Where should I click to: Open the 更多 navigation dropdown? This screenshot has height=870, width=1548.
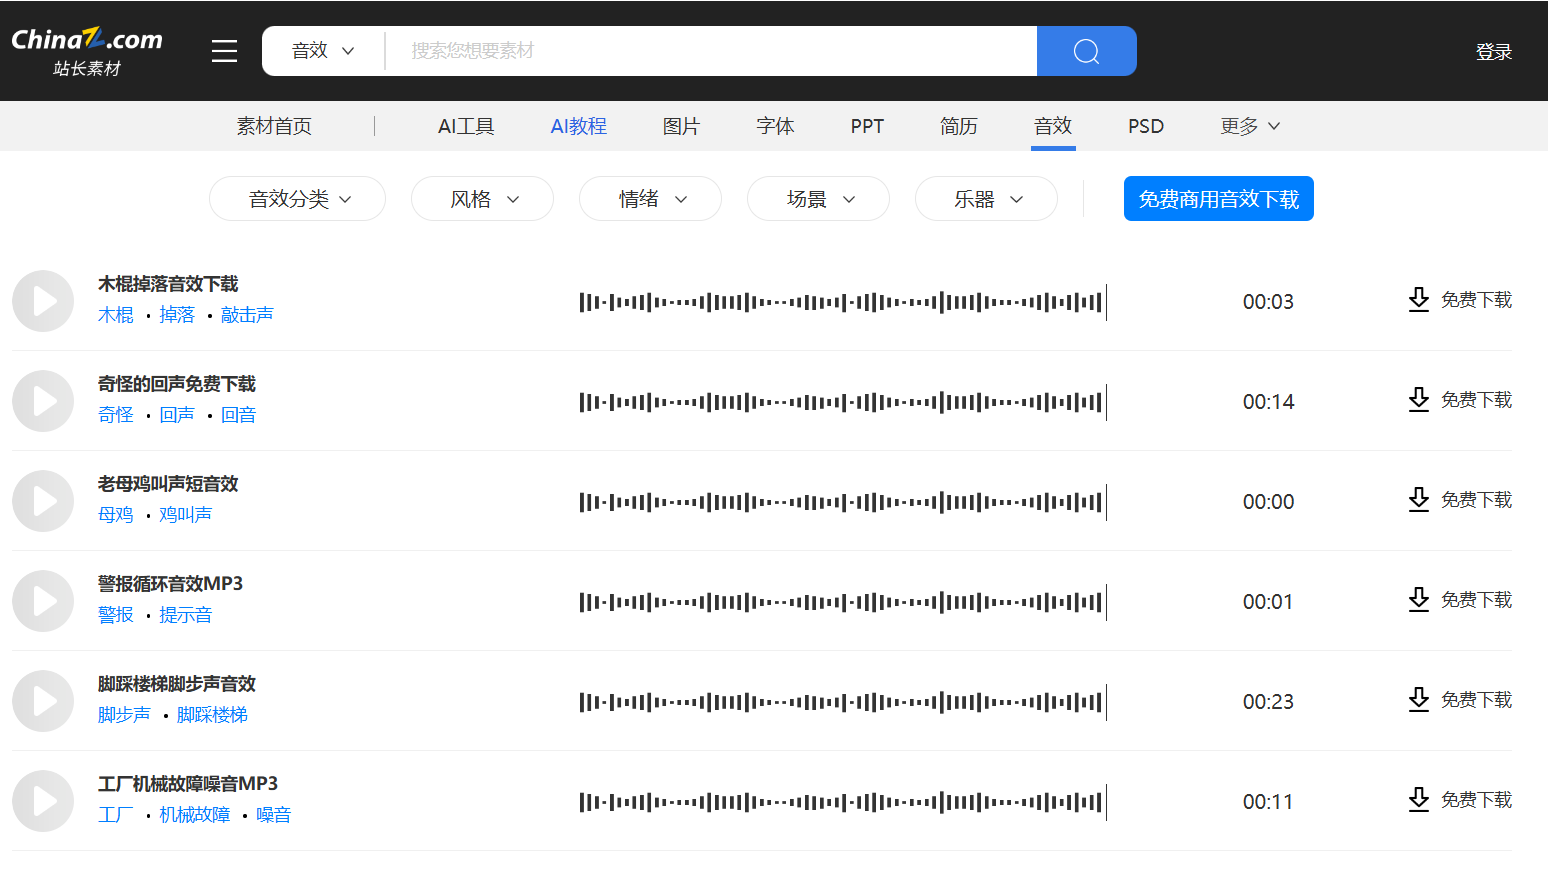1249,126
